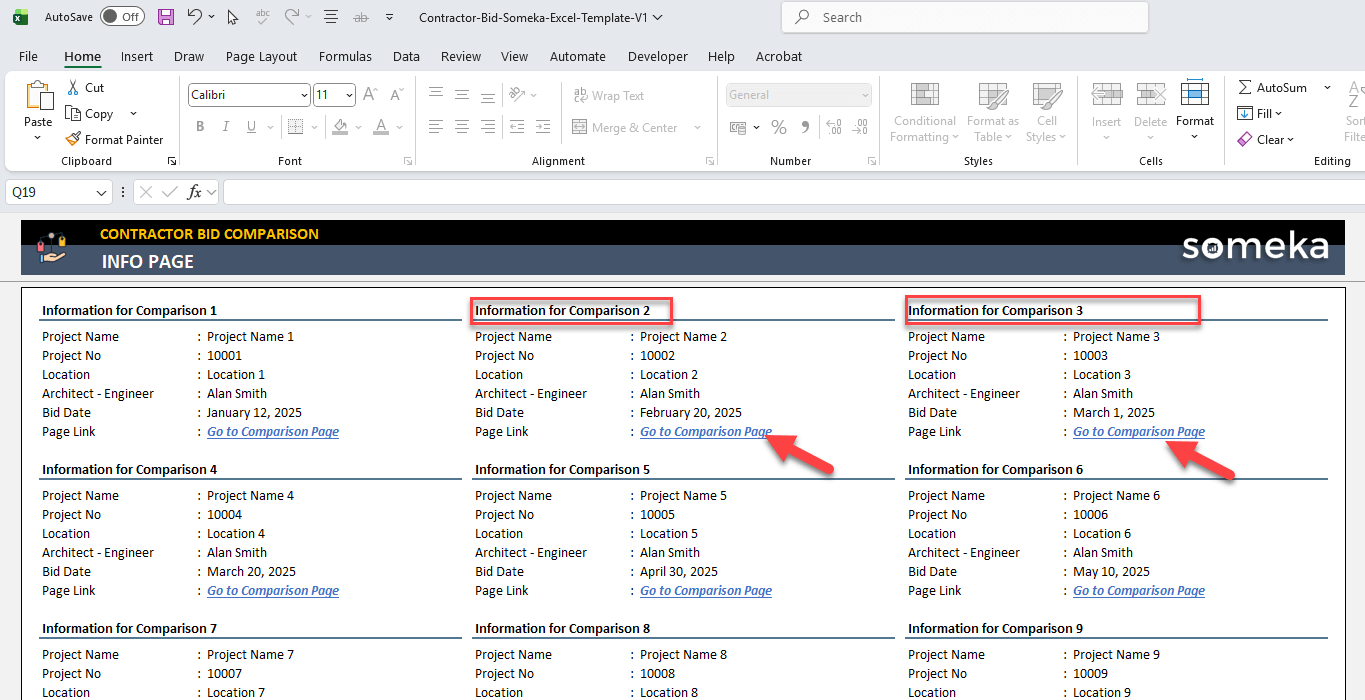Expand the Fill Color dropdown arrow

359,128
